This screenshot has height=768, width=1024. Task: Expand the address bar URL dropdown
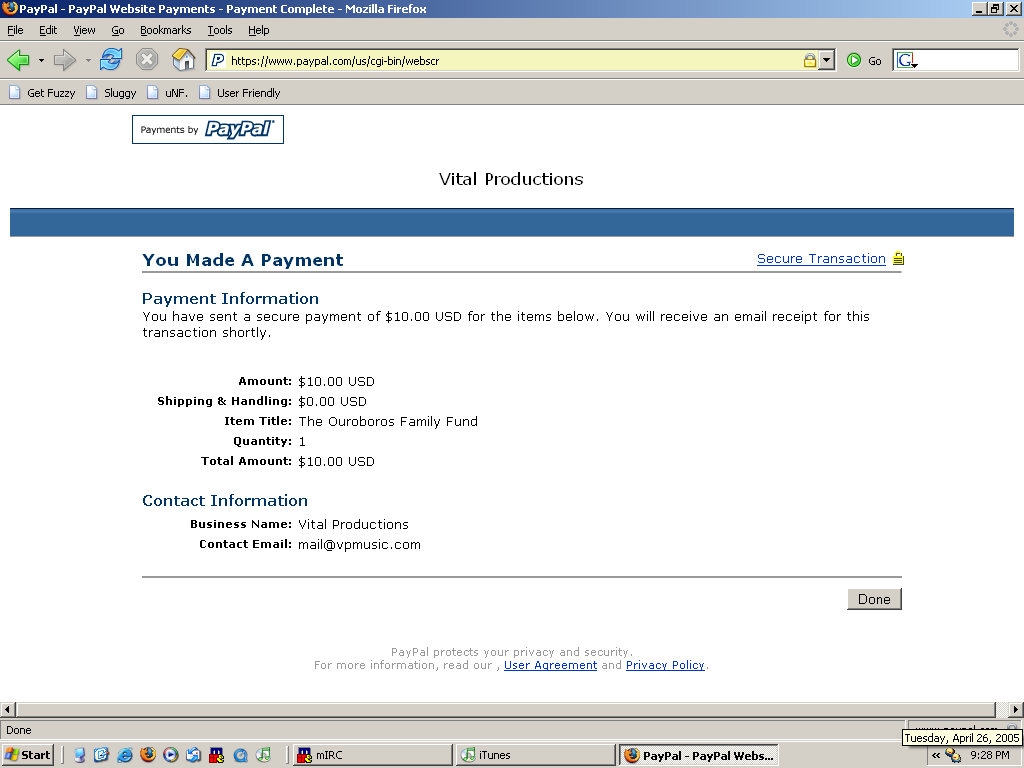click(827, 61)
